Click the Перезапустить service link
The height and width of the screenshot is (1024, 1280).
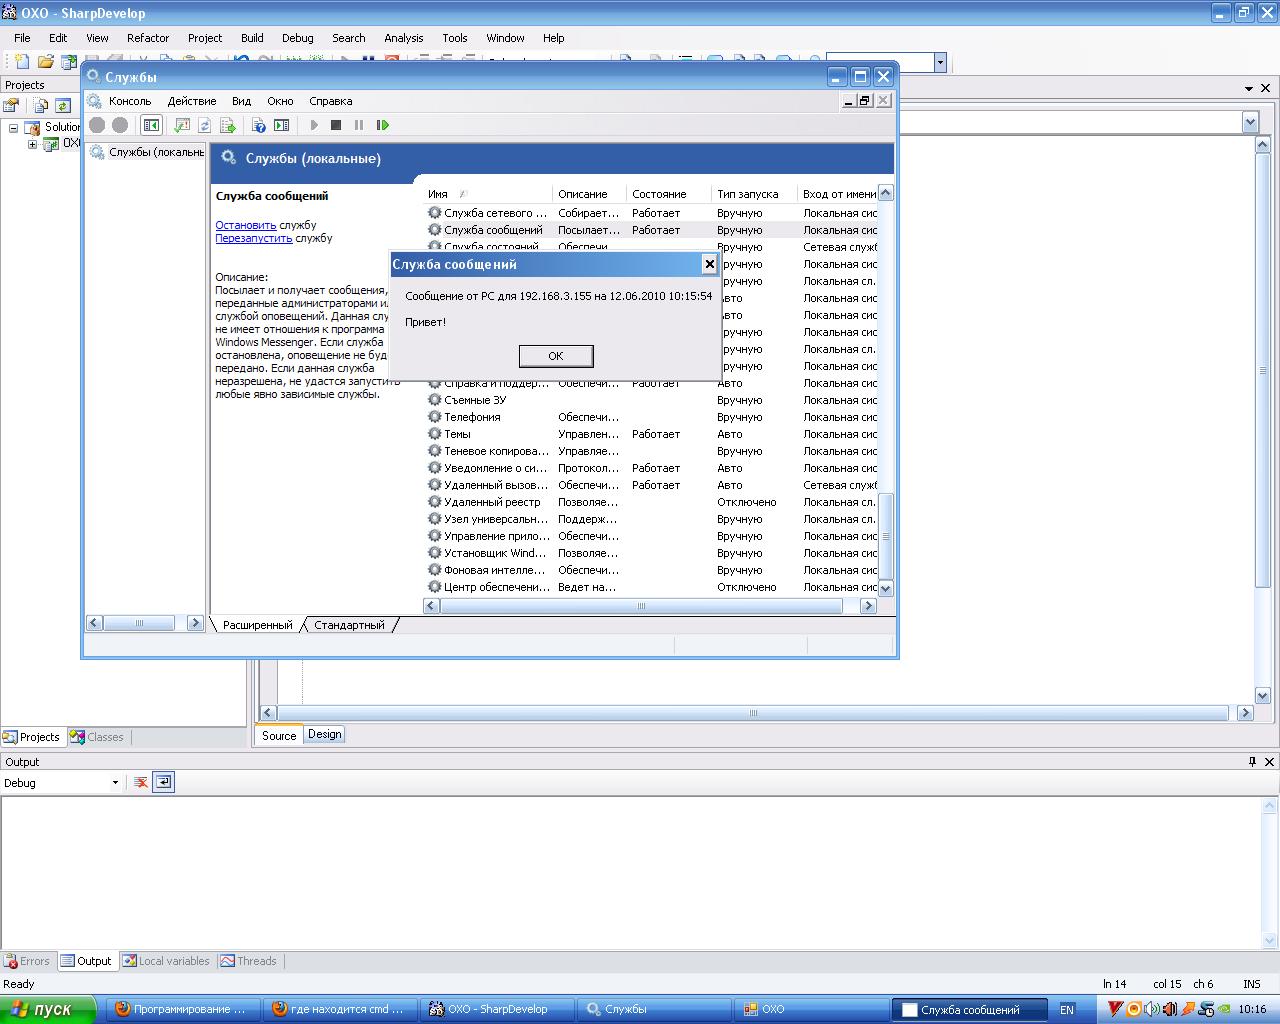[254, 238]
